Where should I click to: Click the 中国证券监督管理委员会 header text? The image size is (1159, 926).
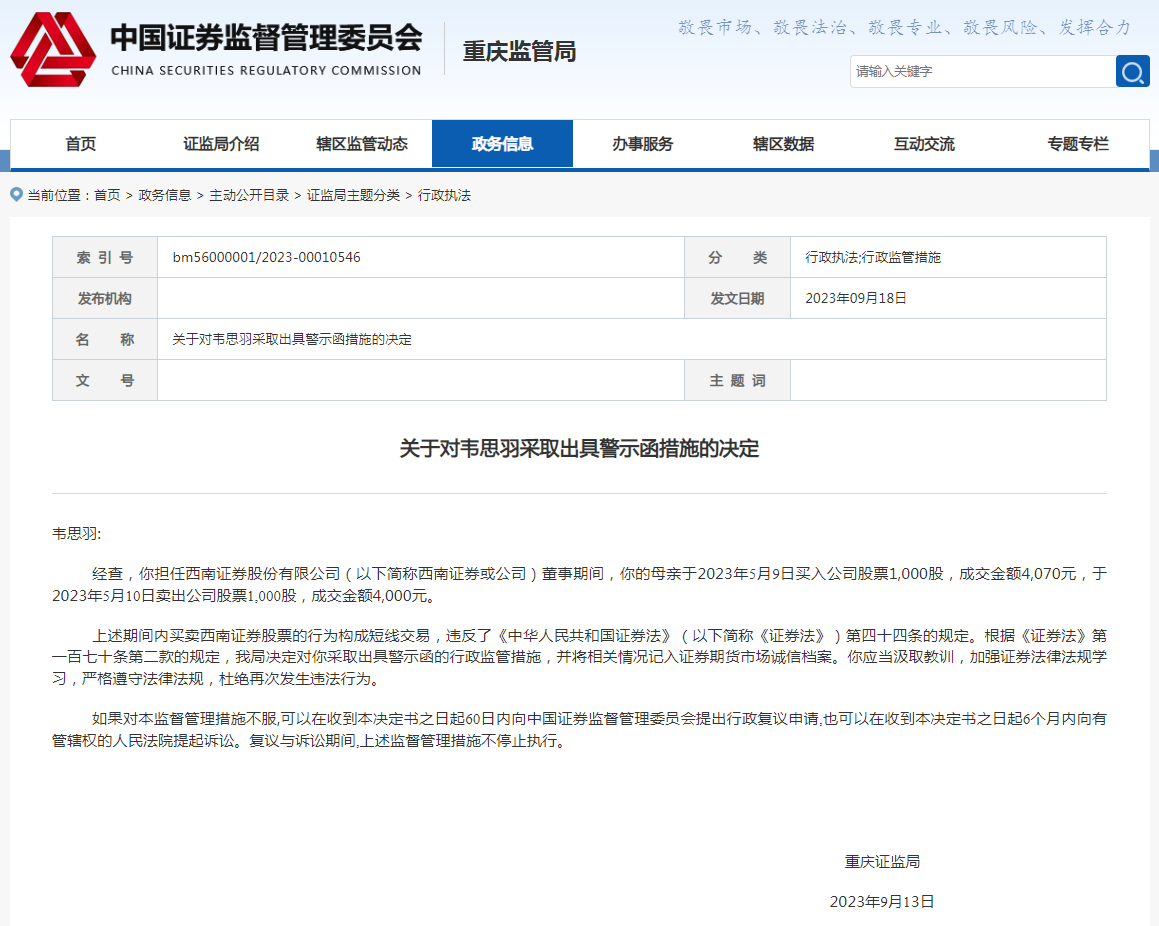pyautogui.click(x=266, y=39)
